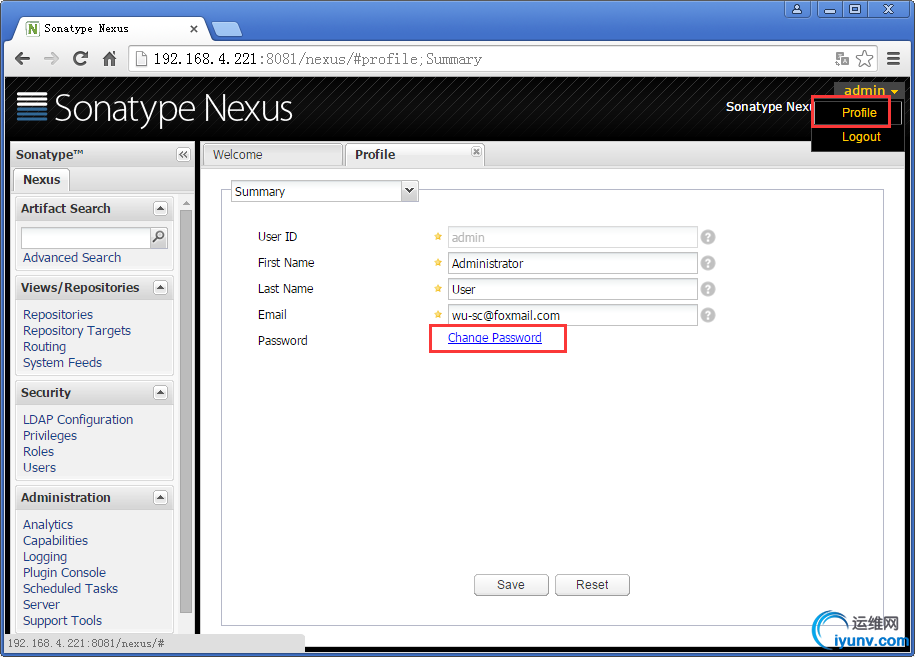915x657 pixels.
Task: Open Capabilities link
Action: (x=55, y=540)
